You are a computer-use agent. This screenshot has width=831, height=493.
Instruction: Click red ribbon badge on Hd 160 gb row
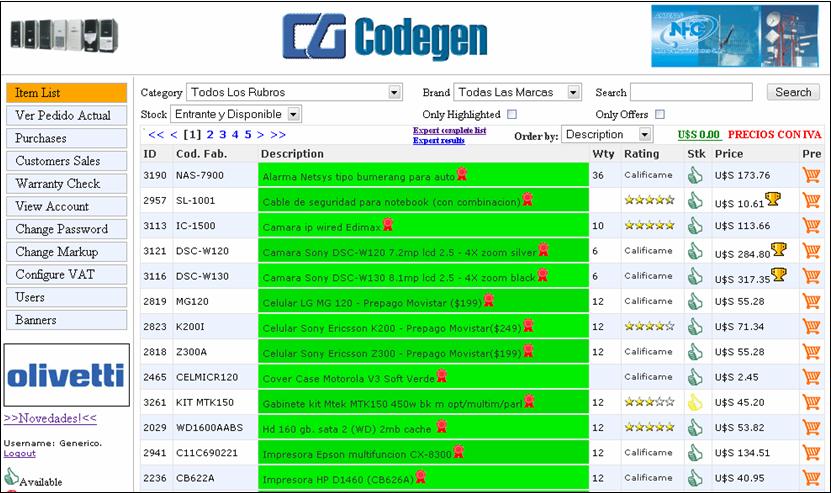tap(441, 426)
